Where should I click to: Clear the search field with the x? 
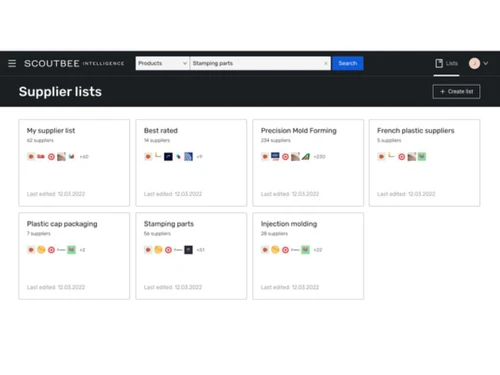(x=326, y=63)
